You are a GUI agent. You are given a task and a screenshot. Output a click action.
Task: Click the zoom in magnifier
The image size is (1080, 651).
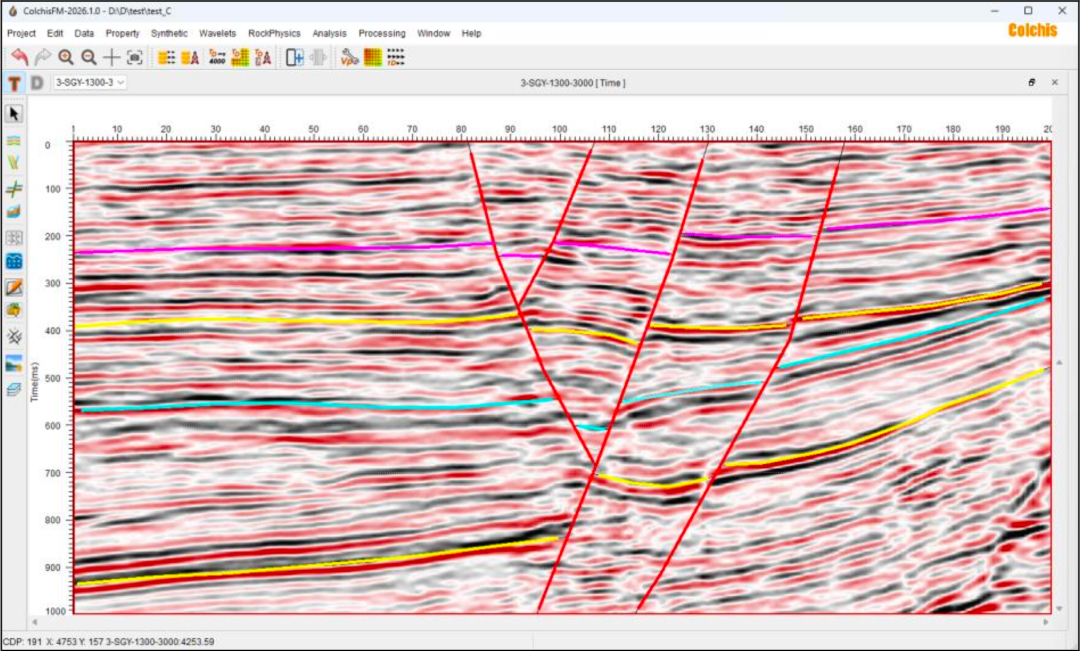tap(66, 58)
